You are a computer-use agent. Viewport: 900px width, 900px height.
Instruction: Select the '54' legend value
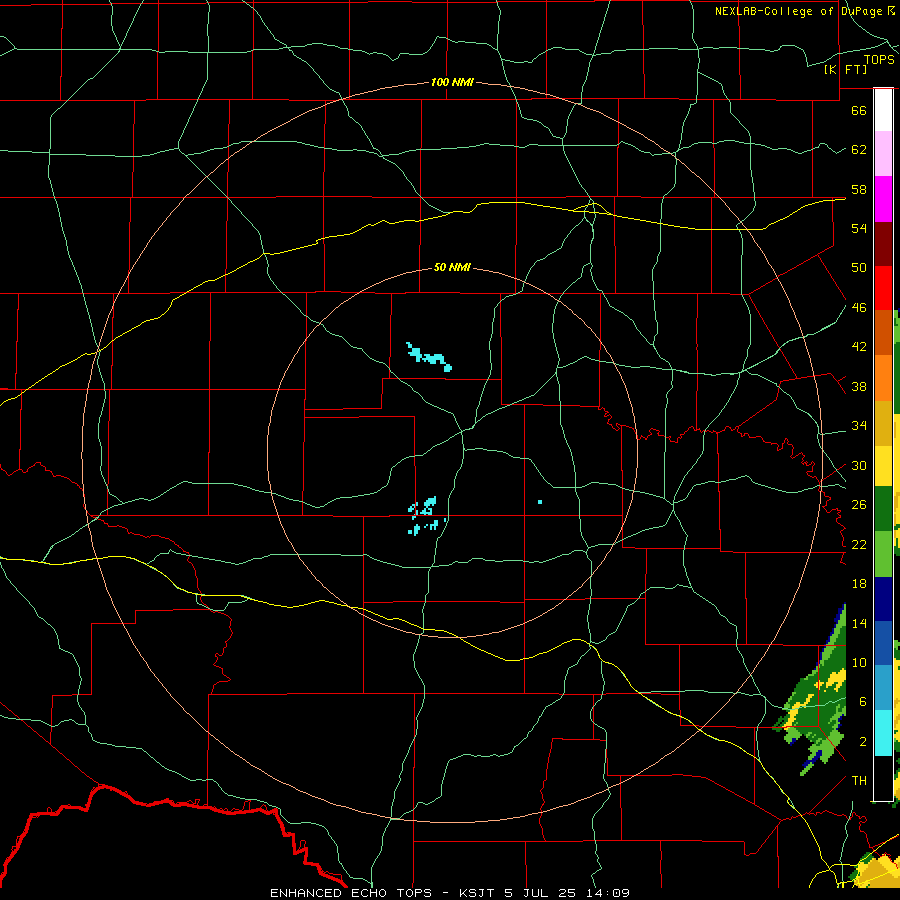pos(859,228)
